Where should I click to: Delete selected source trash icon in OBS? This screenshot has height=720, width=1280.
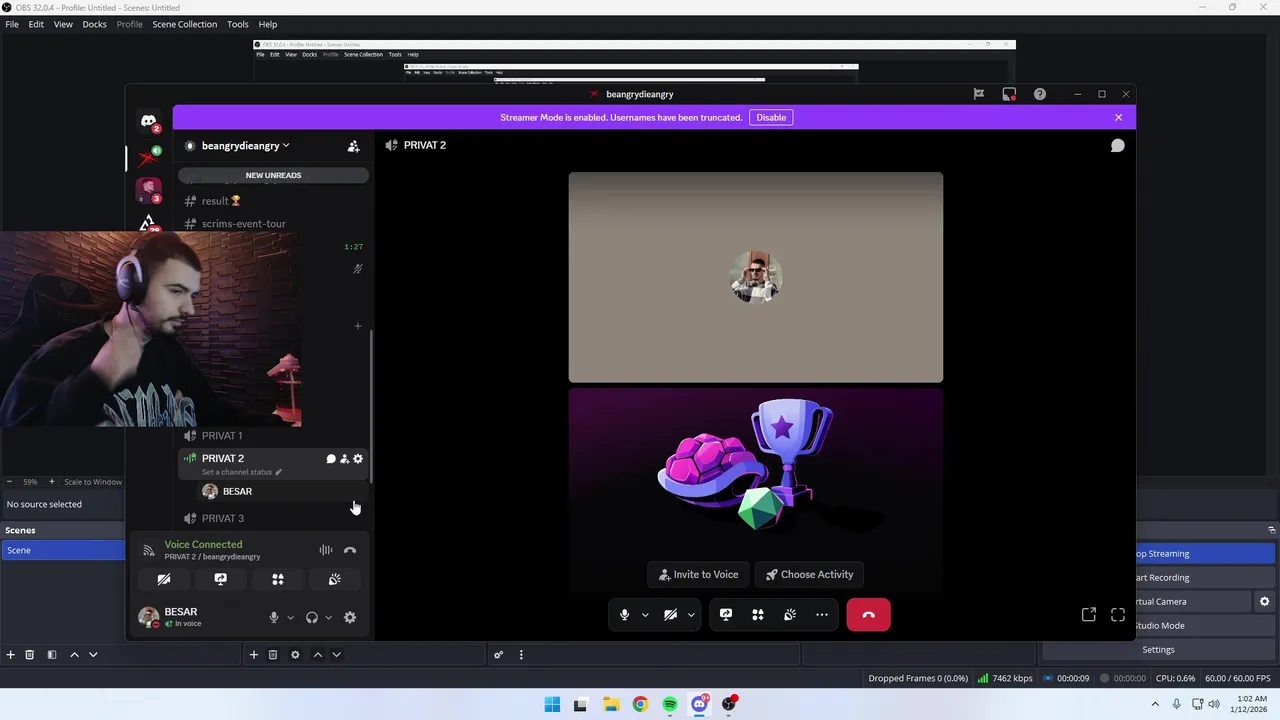pos(273,655)
